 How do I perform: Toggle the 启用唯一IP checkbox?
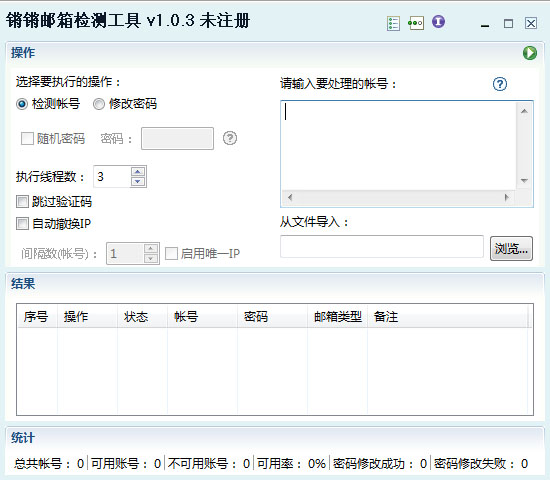tap(202, 253)
